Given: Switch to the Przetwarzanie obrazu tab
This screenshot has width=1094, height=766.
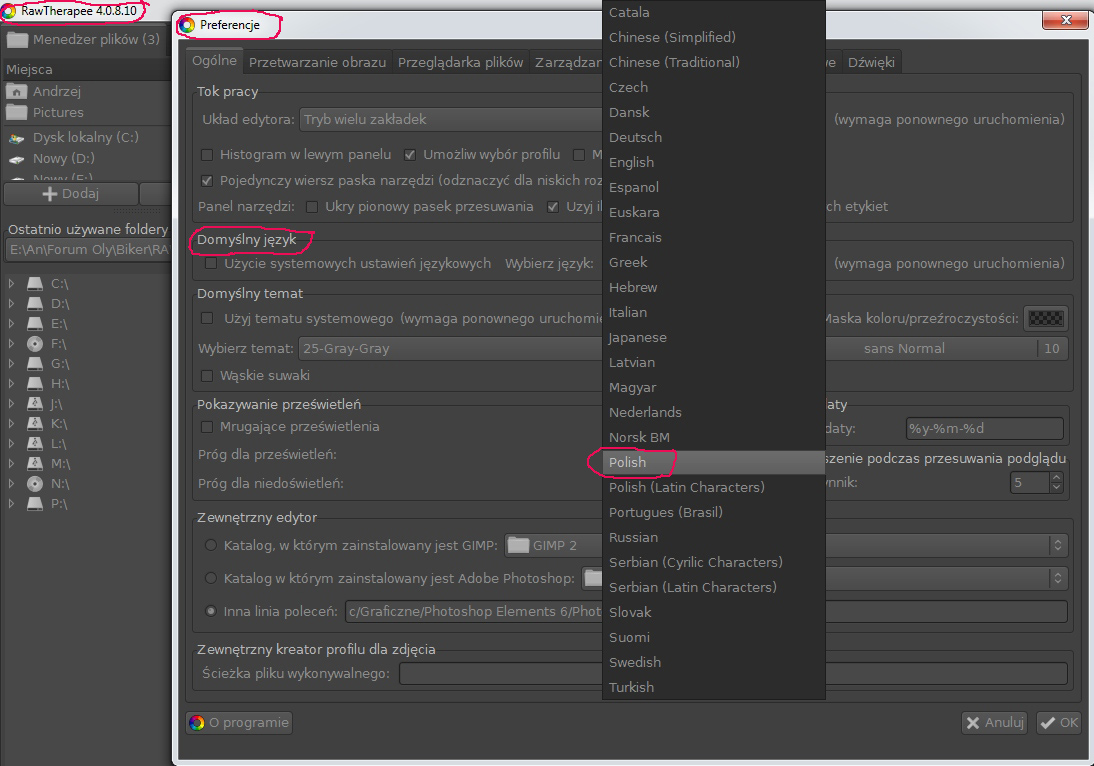Looking at the screenshot, I should coord(317,62).
